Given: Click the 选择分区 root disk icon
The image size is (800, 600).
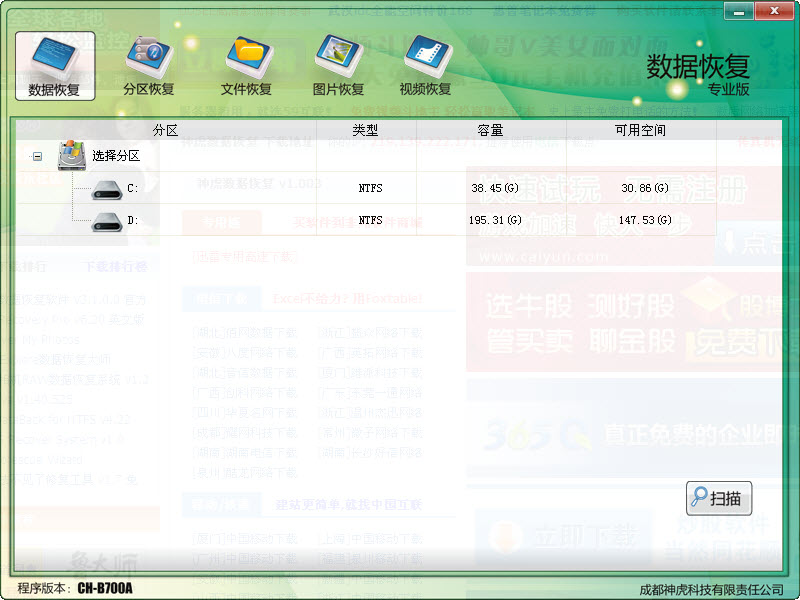Looking at the screenshot, I should [x=73, y=156].
